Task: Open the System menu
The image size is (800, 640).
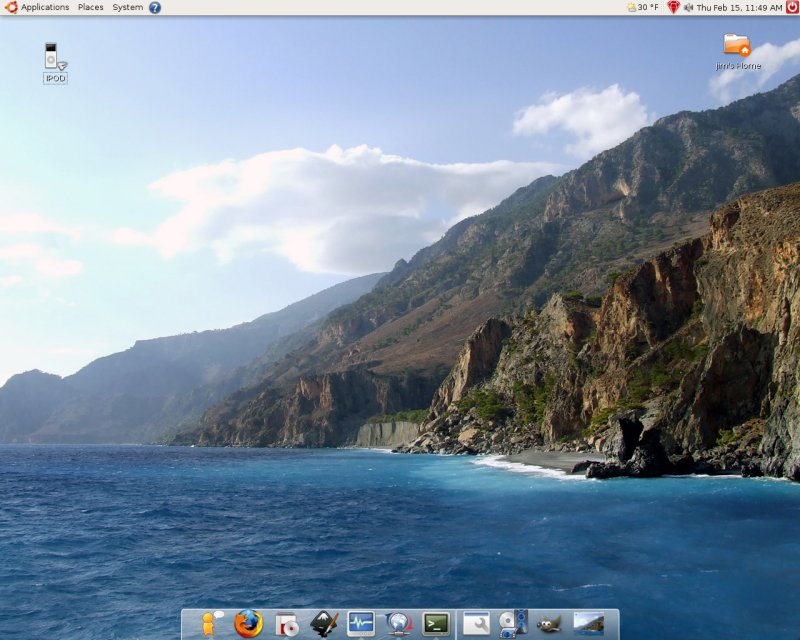Action: (x=128, y=7)
